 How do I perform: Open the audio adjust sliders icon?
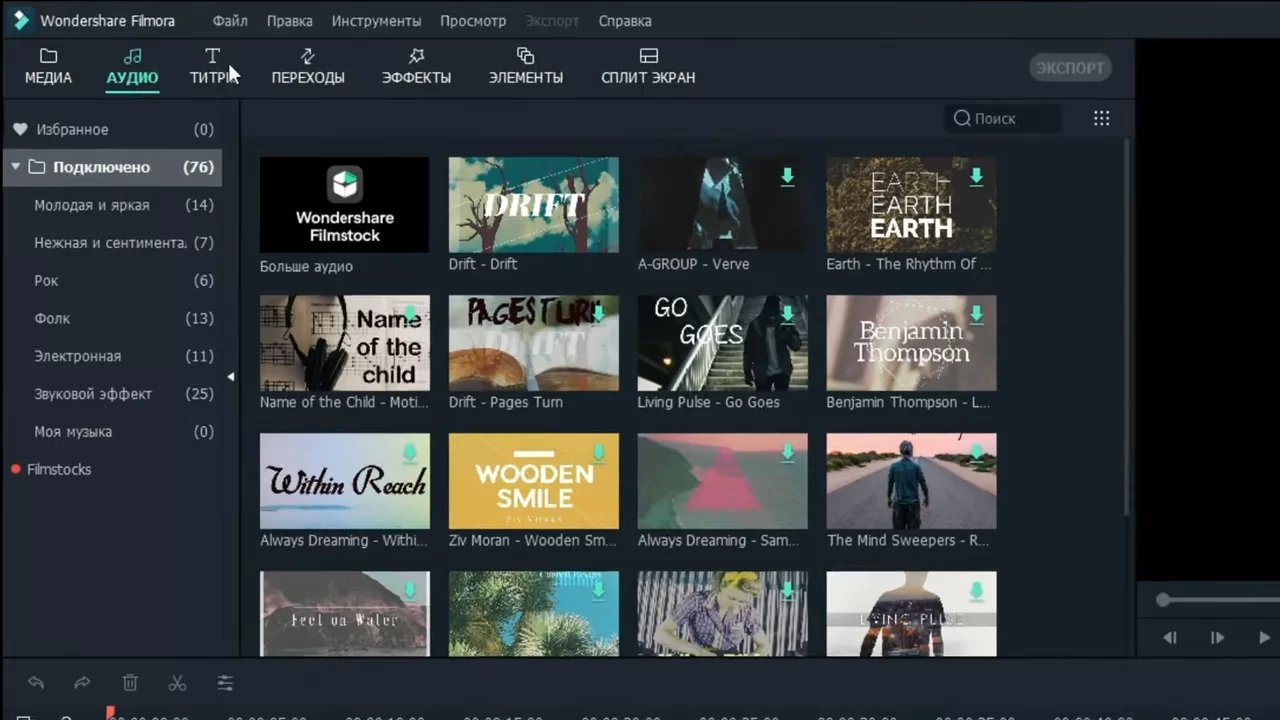(x=225, y=683)
